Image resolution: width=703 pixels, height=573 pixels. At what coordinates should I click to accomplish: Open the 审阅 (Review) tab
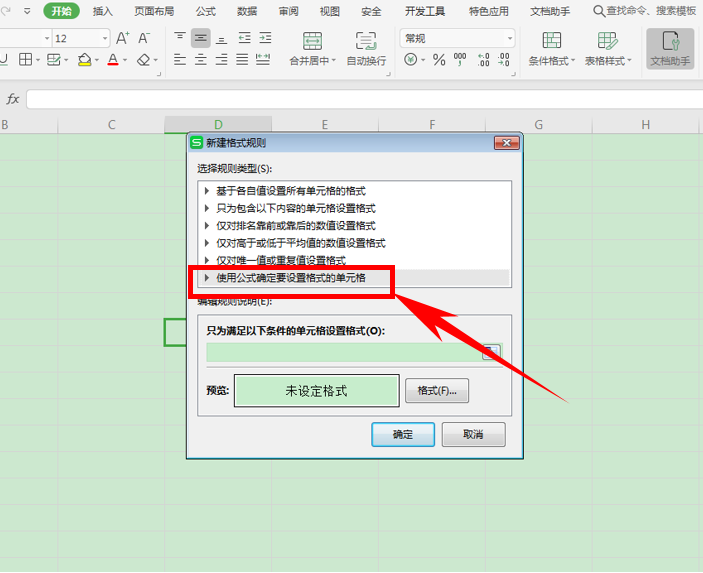point(288,11)
